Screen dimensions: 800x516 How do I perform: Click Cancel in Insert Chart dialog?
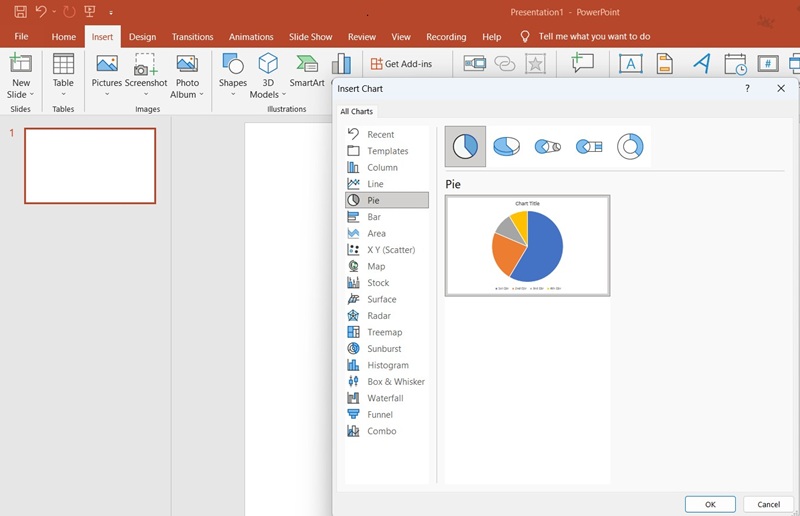[x=768, y=504]
